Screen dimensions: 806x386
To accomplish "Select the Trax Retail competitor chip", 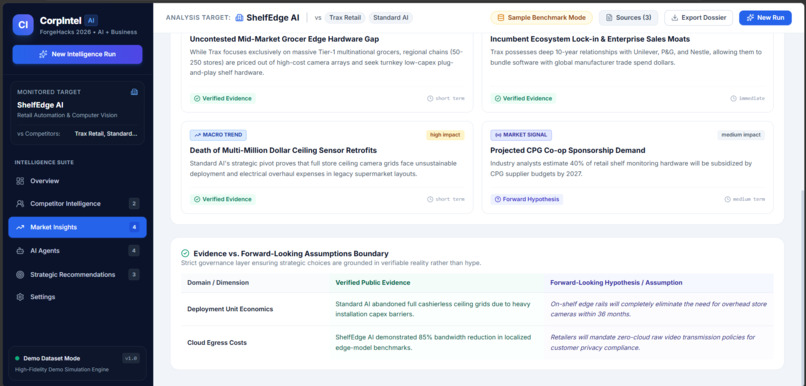I will [x=344, y=17].
